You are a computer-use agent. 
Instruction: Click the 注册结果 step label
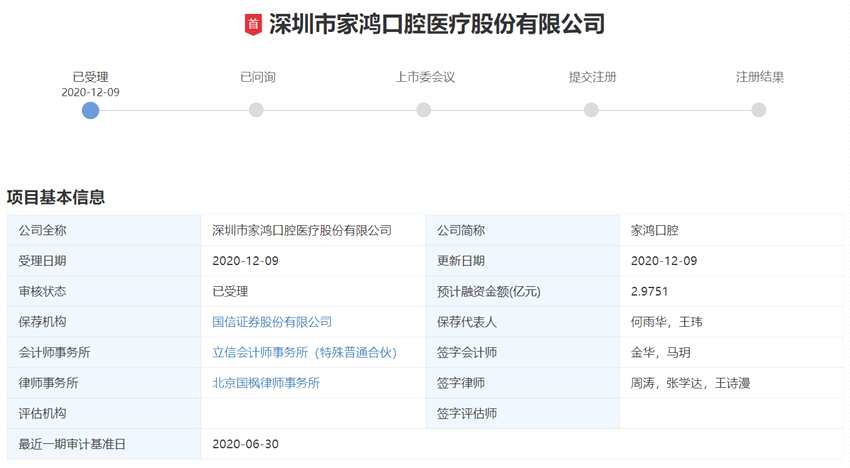[760, 77]
